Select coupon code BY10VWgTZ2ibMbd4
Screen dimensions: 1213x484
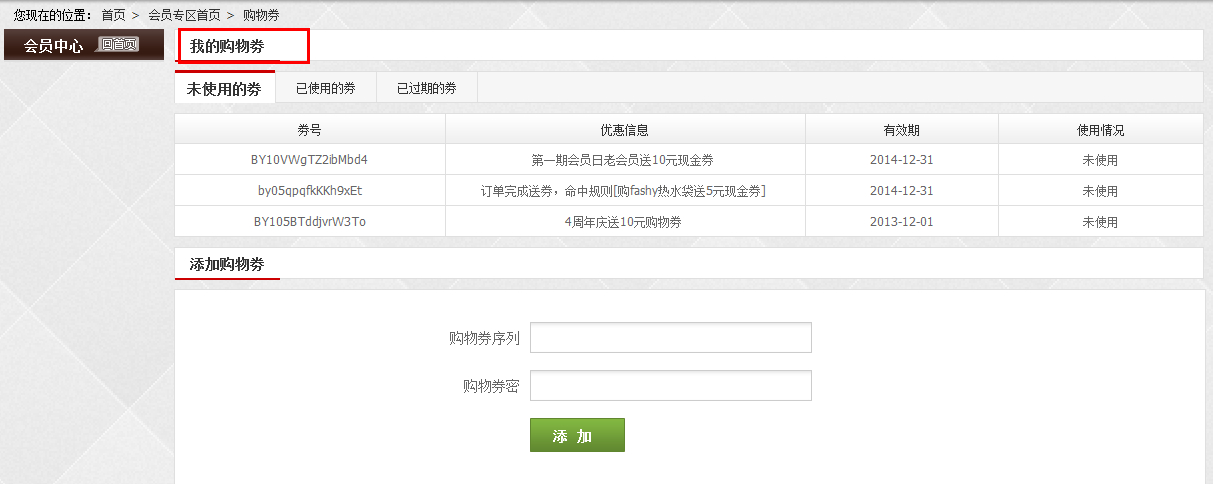(x=309, y=160)
